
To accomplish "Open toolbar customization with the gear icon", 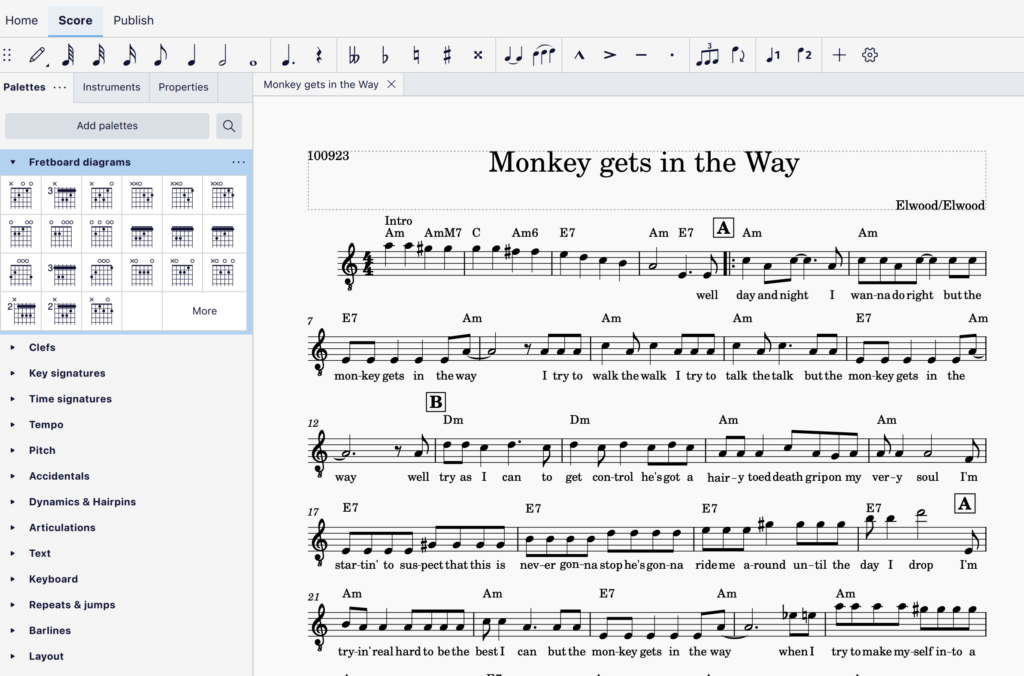I will click(869, 55).
